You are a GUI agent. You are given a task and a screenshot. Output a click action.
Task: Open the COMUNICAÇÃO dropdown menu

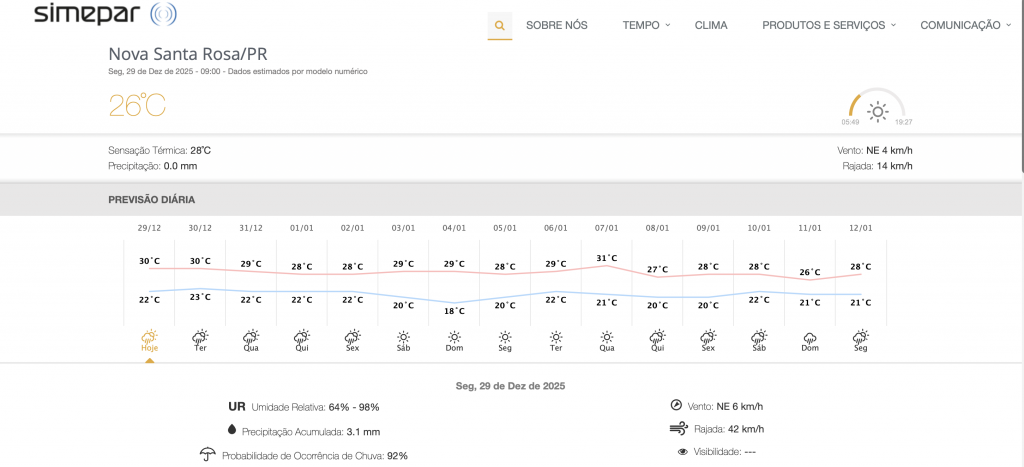point(965,25)
